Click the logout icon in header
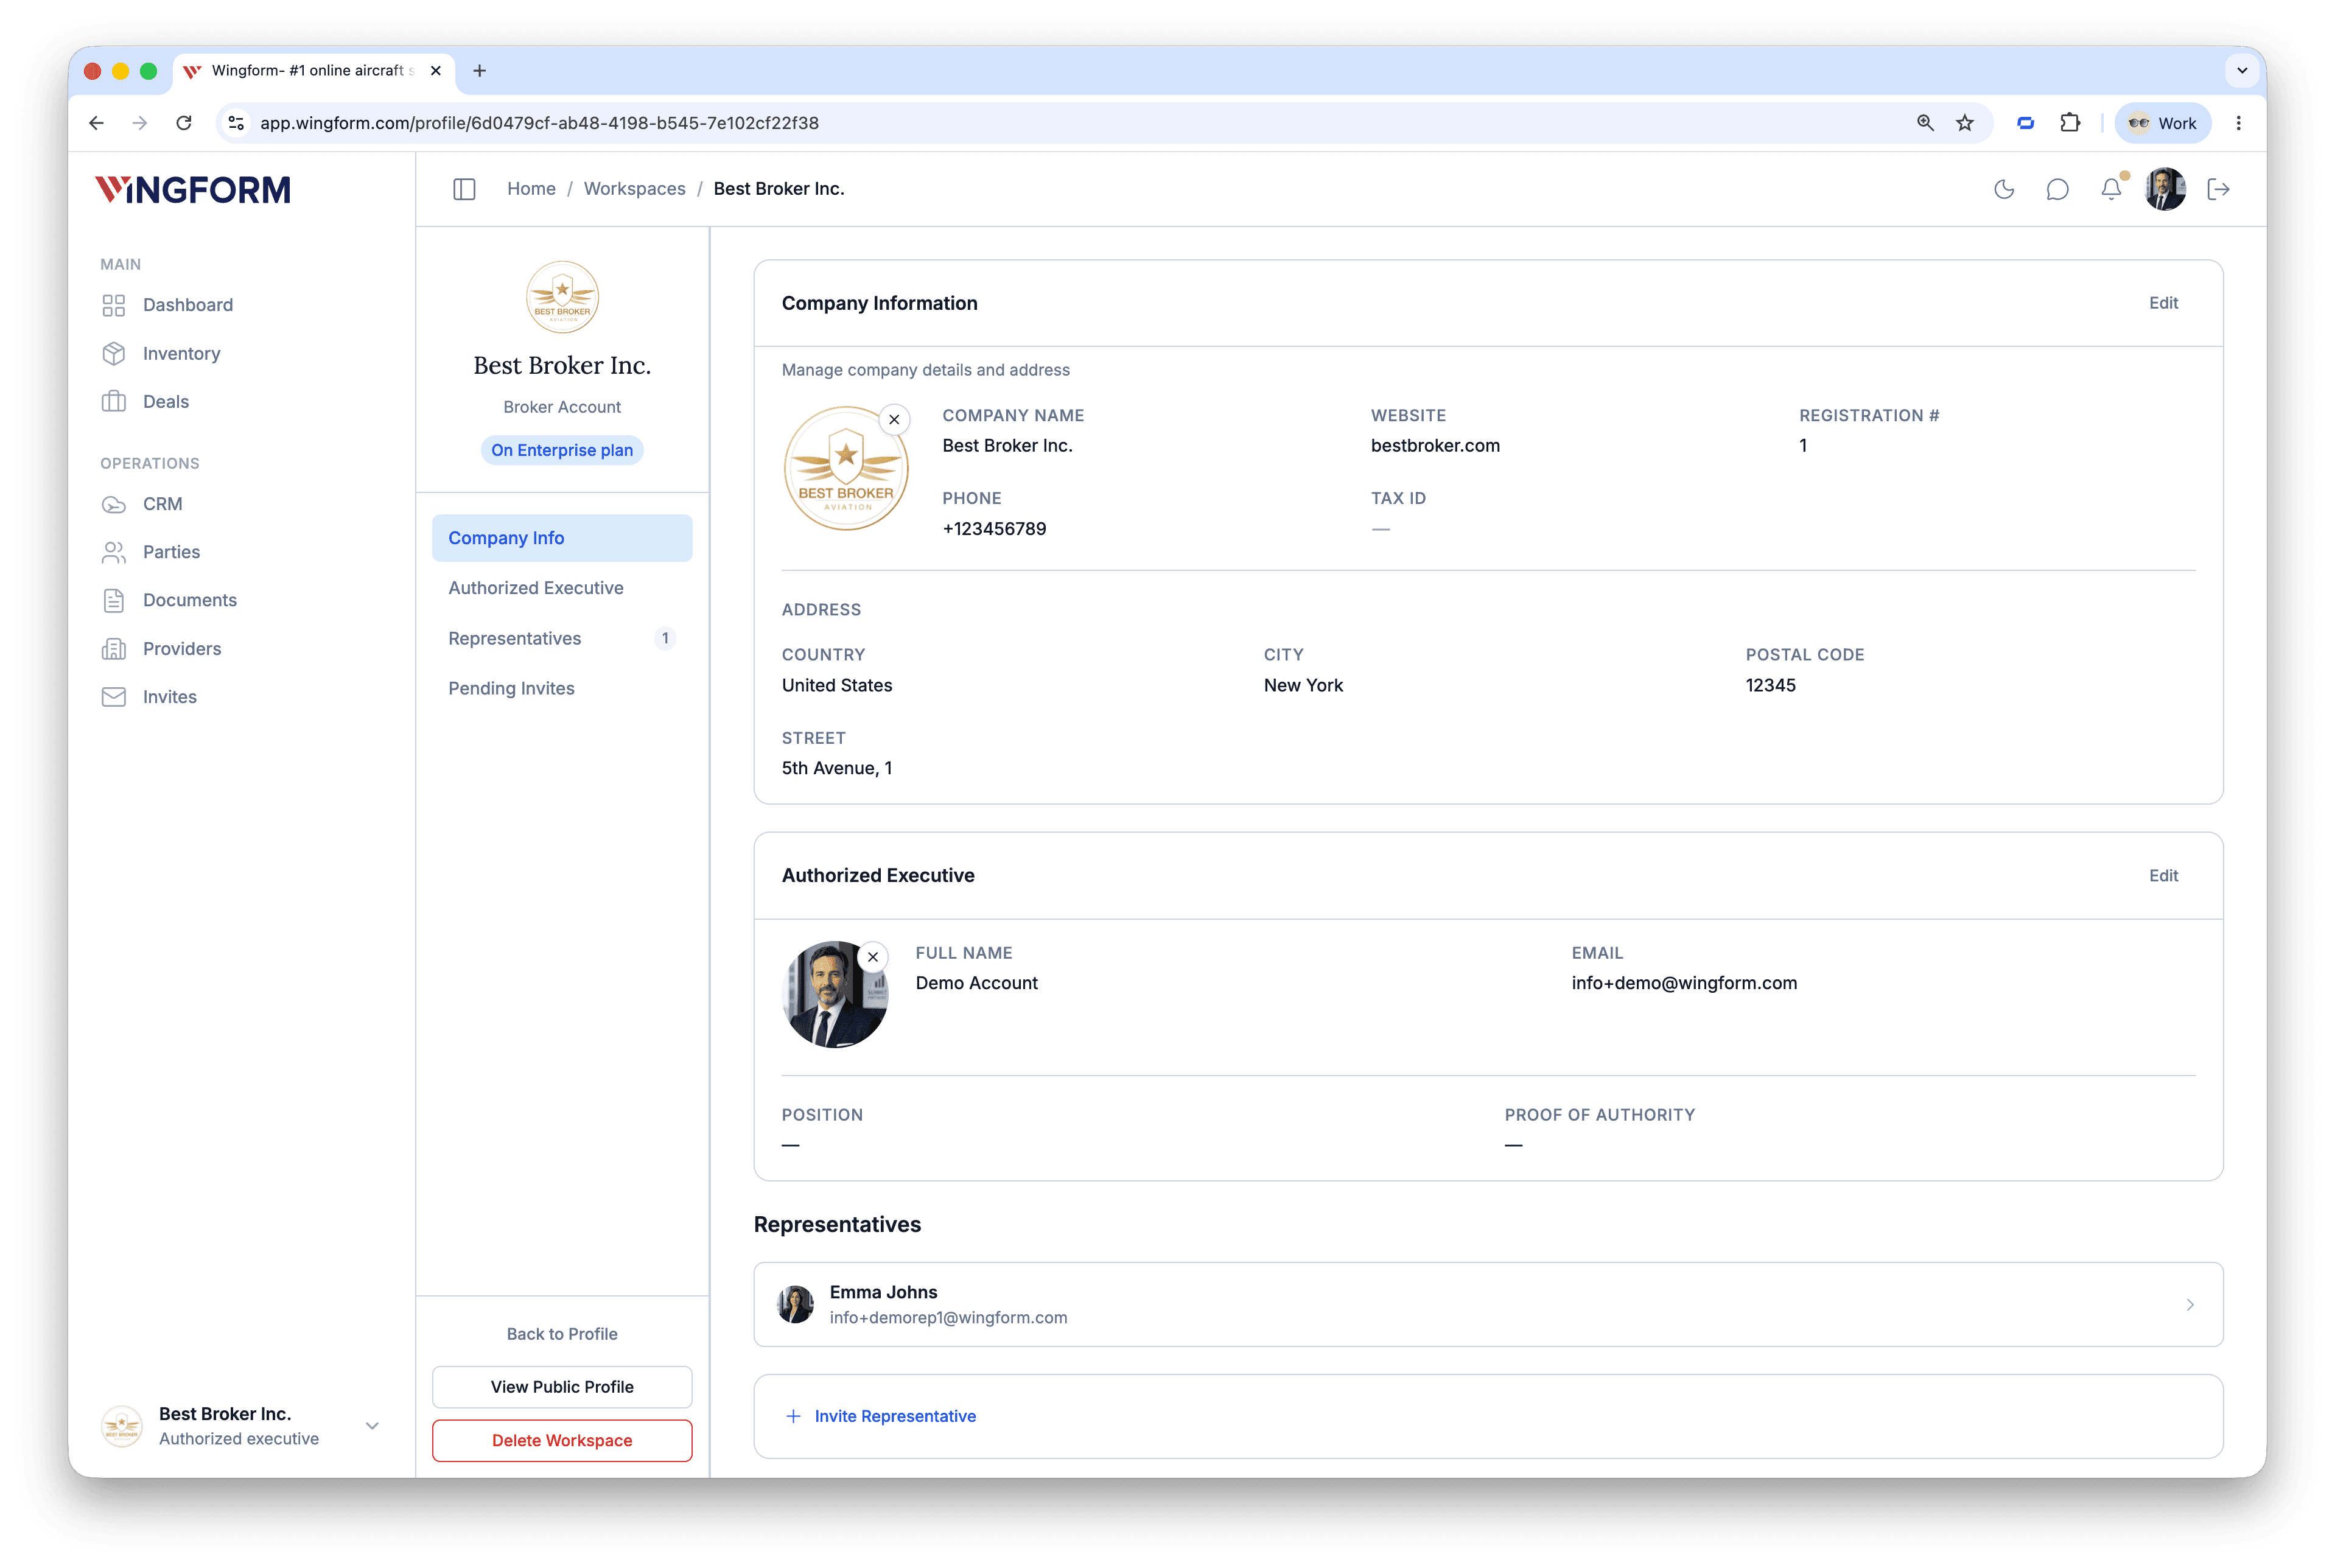 [2219, 189]
